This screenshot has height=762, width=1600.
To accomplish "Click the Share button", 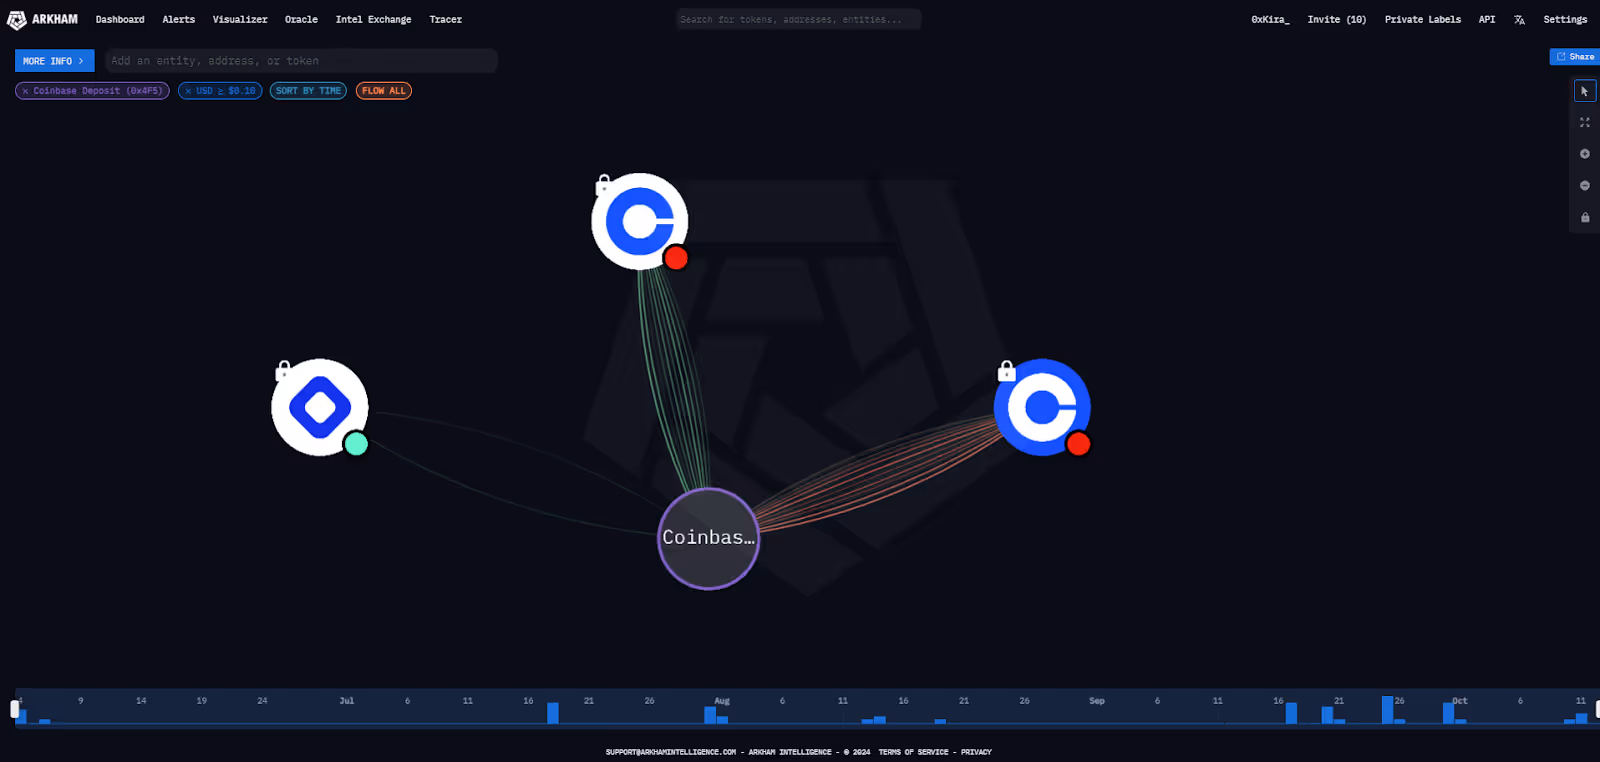I will (x=1575, y=57).
